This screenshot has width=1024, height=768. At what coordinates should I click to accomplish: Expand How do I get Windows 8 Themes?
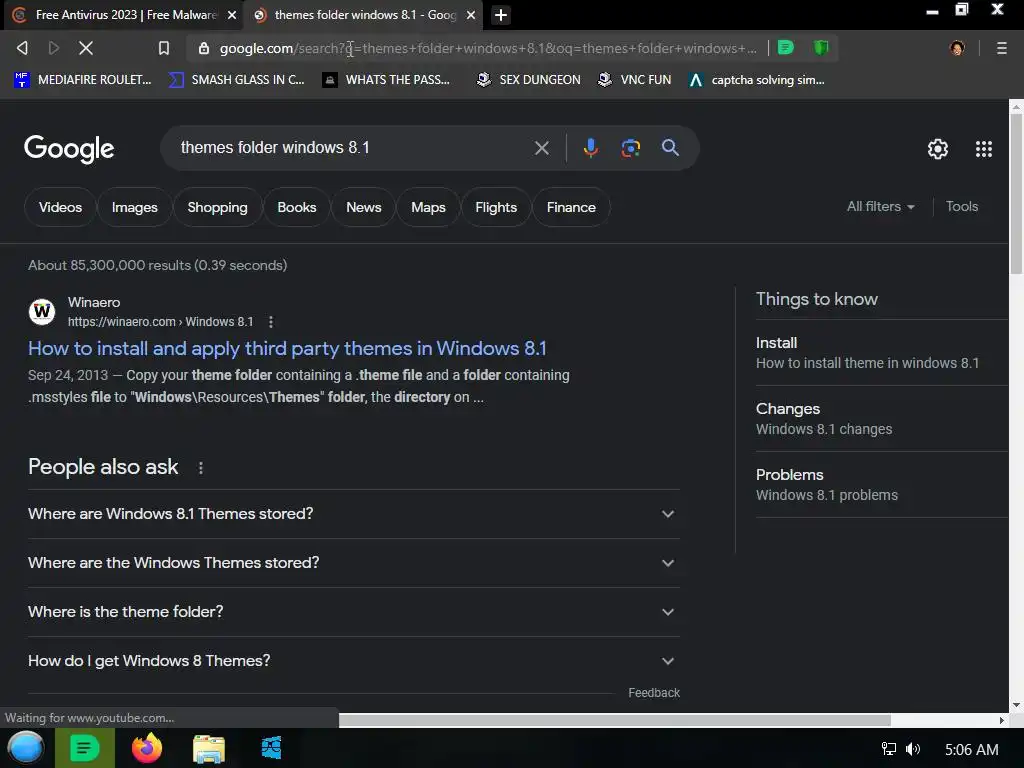click(x=353, y=661)
